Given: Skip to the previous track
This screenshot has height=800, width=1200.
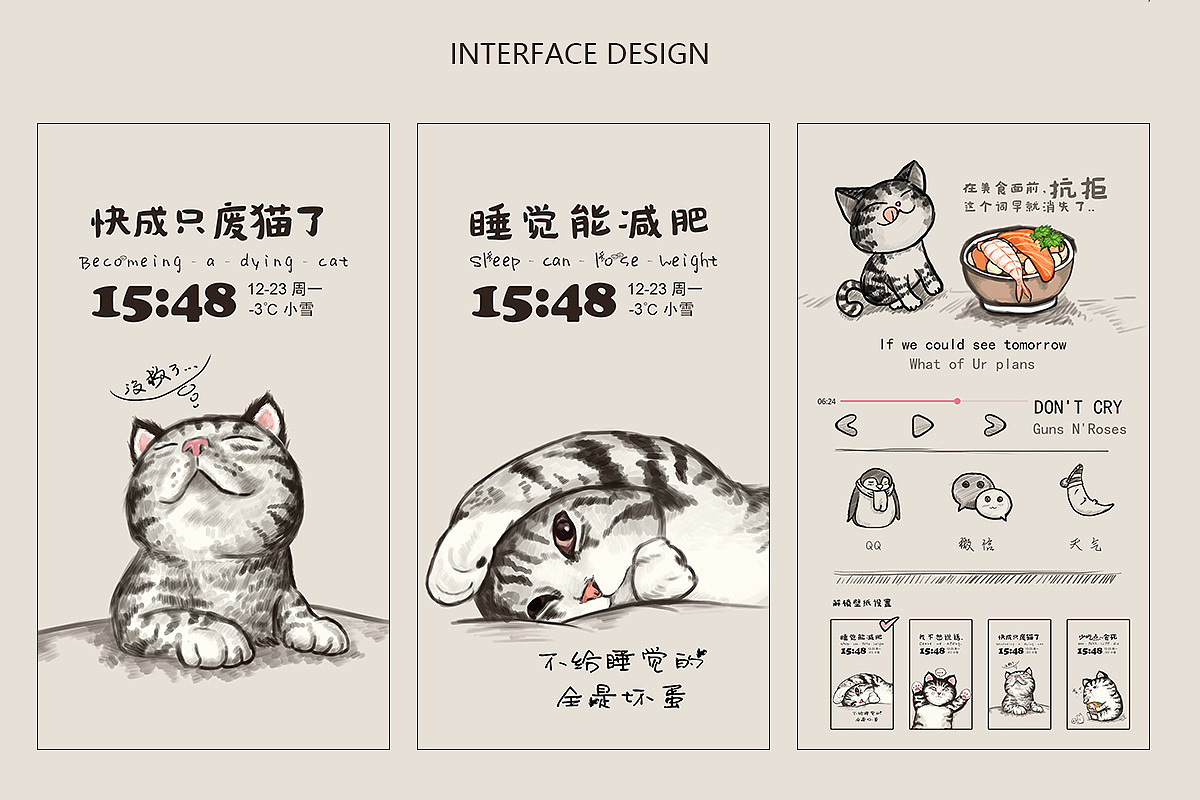Looking at the screenshot, I should [846, 426].
